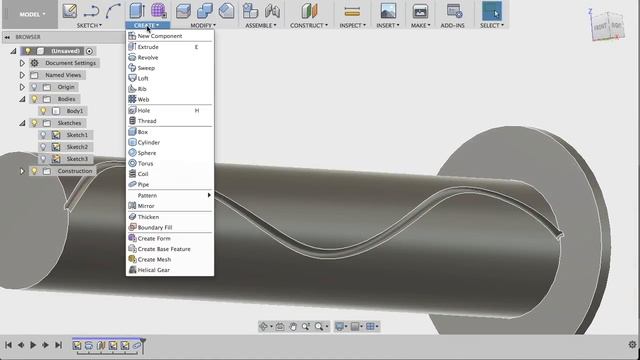
Task: Hide Body1 using its light bulb
Action: 43,111
